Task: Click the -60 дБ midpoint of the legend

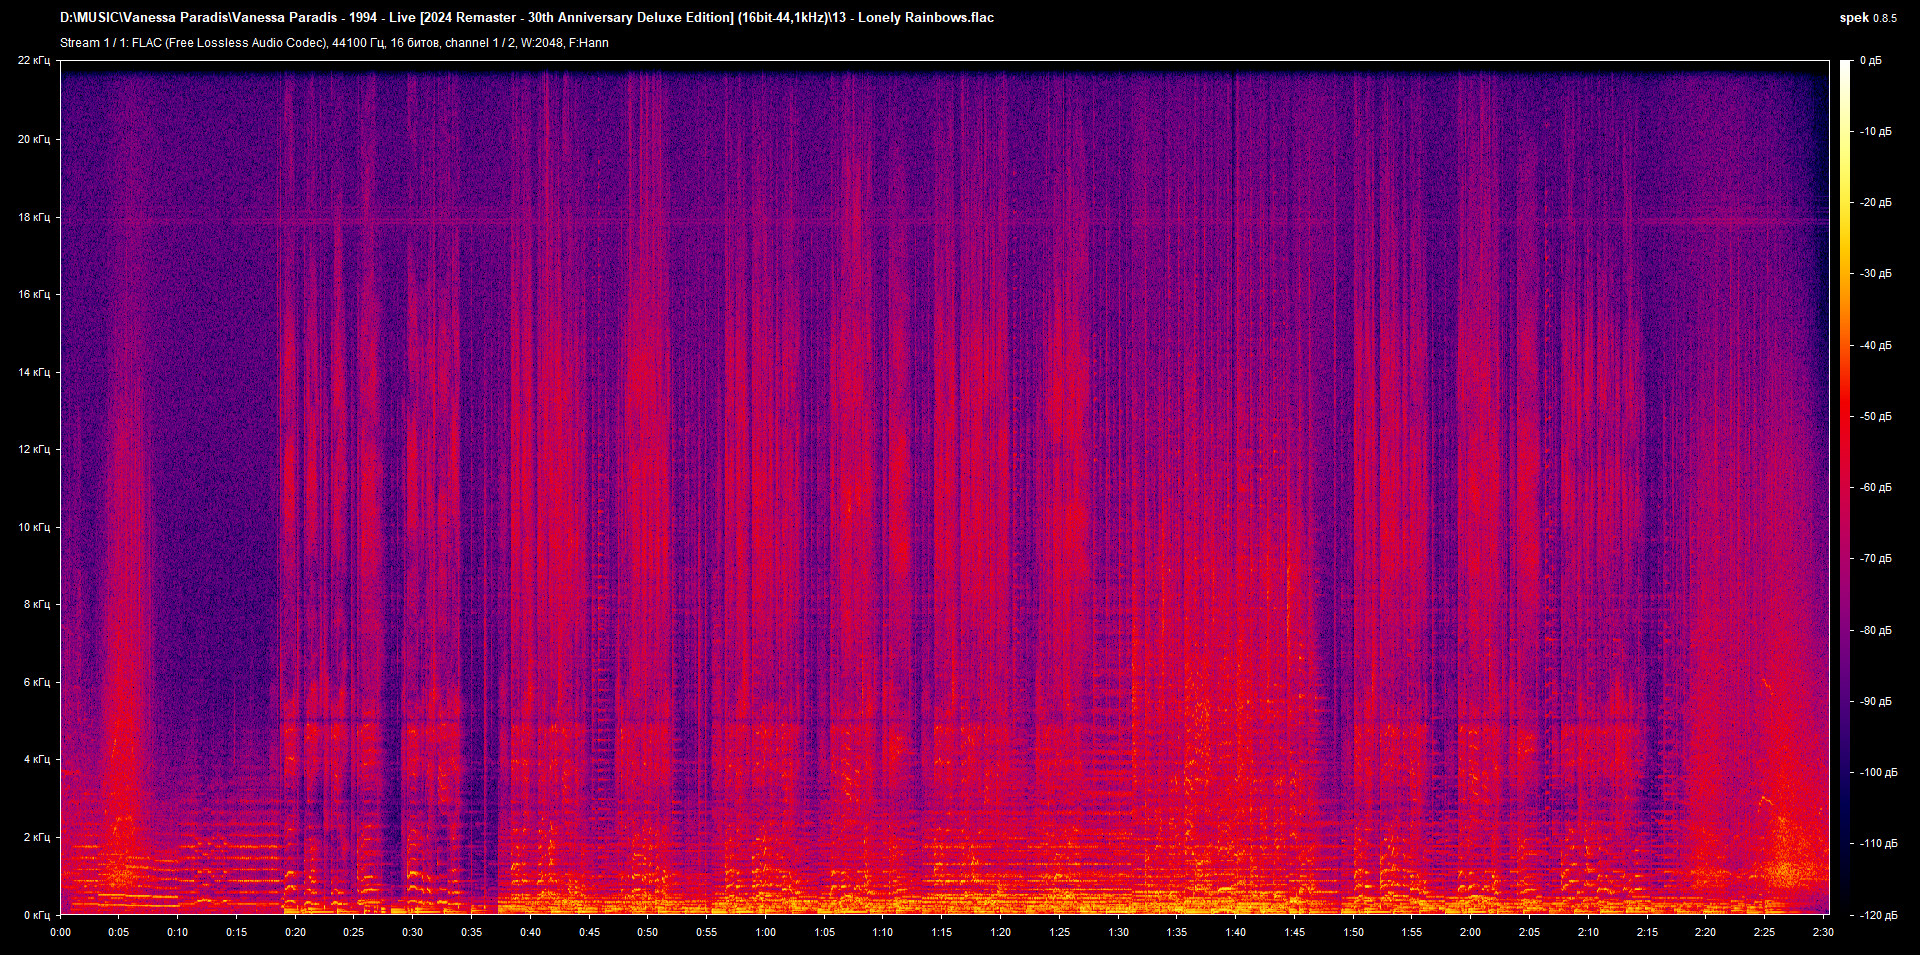Action: point(1874,487)
